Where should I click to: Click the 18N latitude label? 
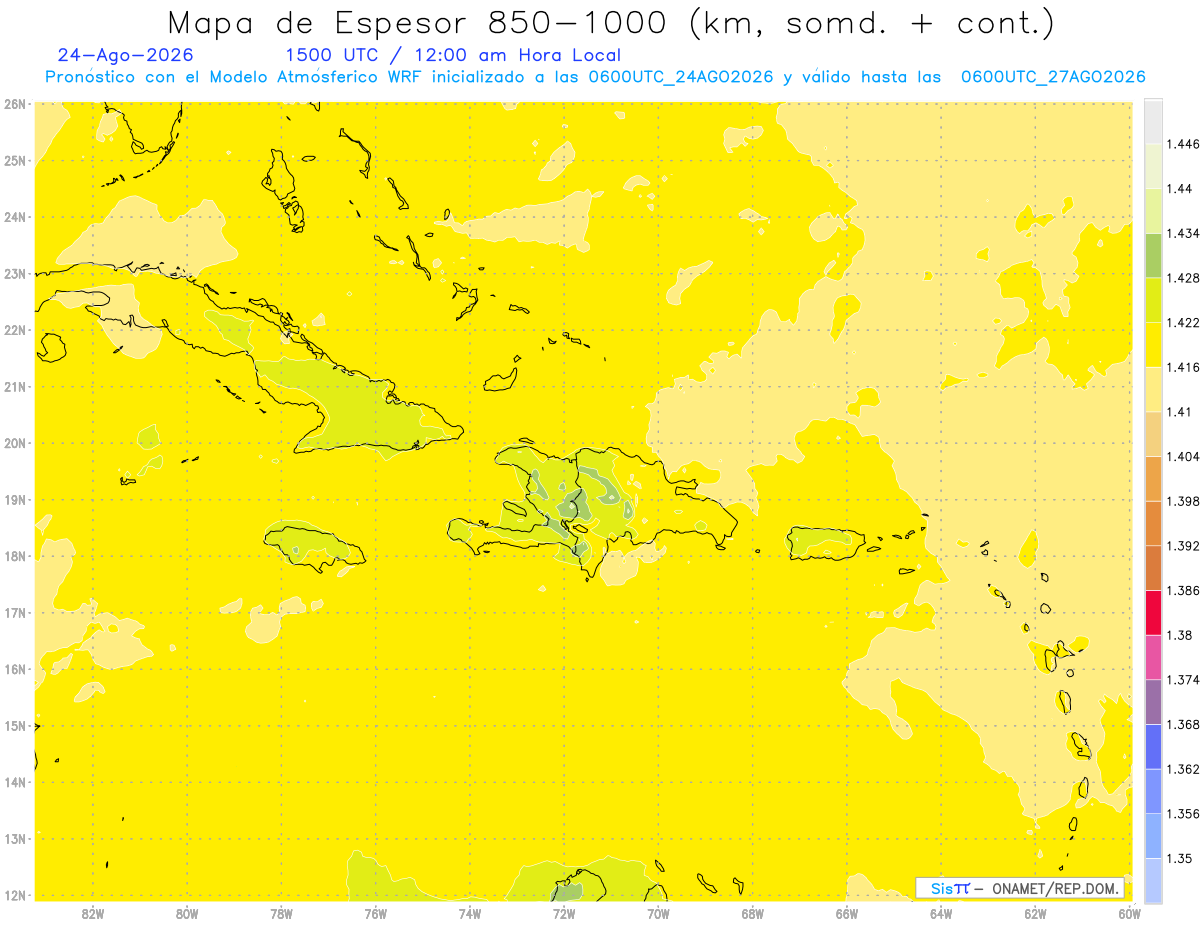click(x=15, y=556)
